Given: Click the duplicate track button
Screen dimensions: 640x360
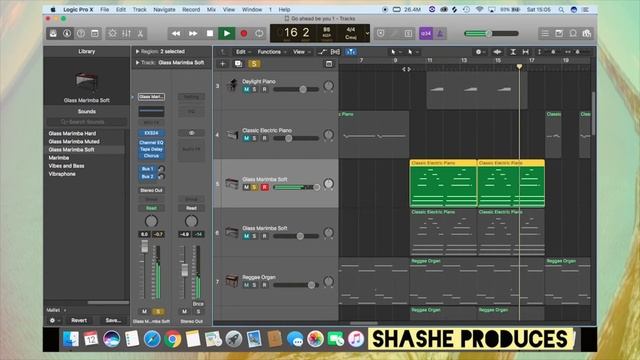Looking at the screenshot, I should (x=238, y=64).
